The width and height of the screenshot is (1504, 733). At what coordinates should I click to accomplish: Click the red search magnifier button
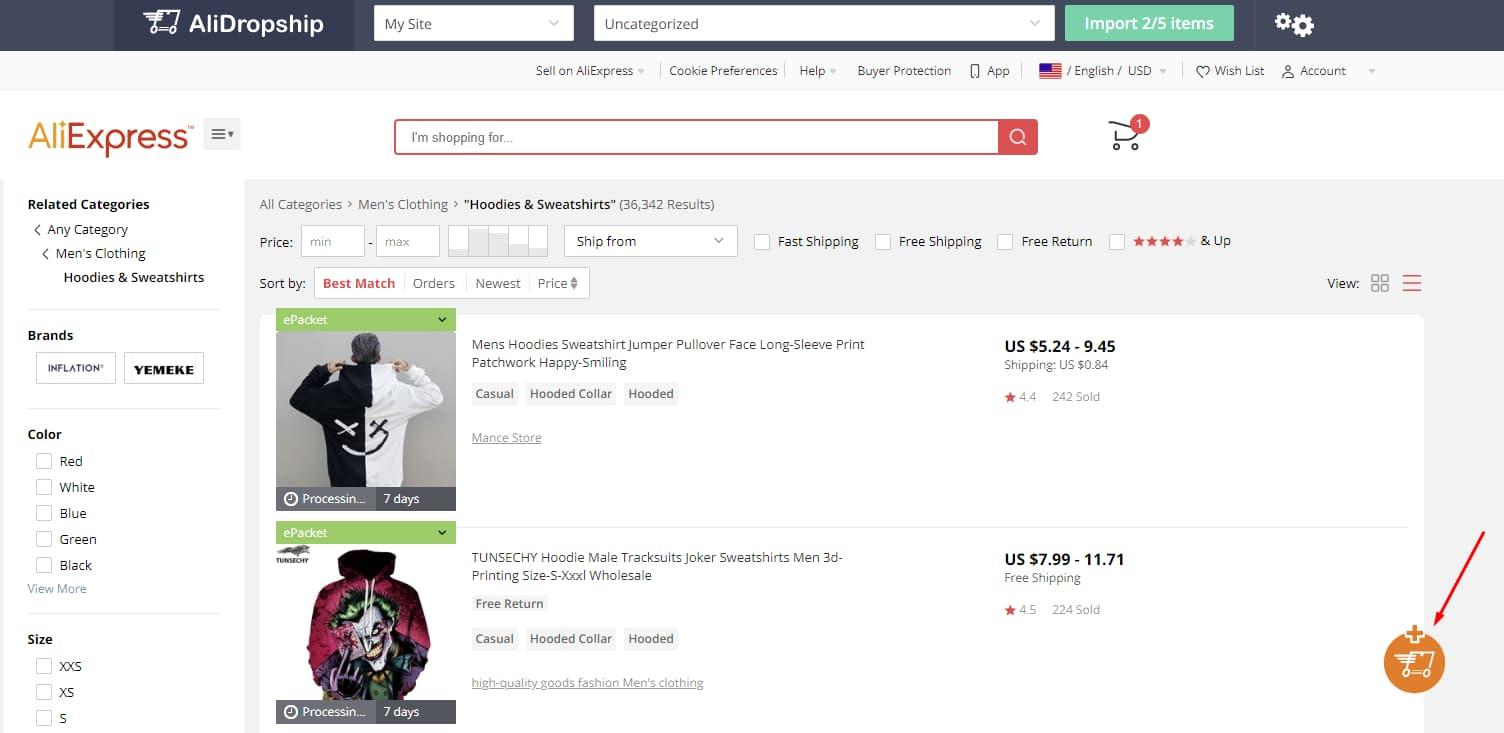(x=1018, y=137)
